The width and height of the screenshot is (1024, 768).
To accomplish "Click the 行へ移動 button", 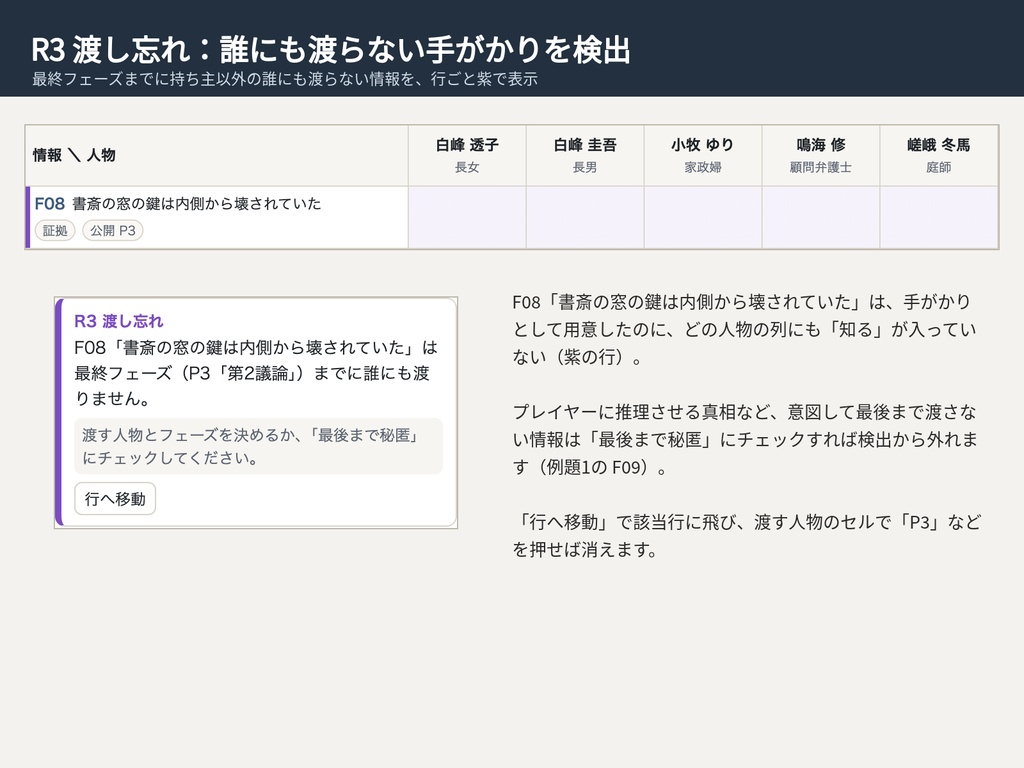I will (115, 499).
